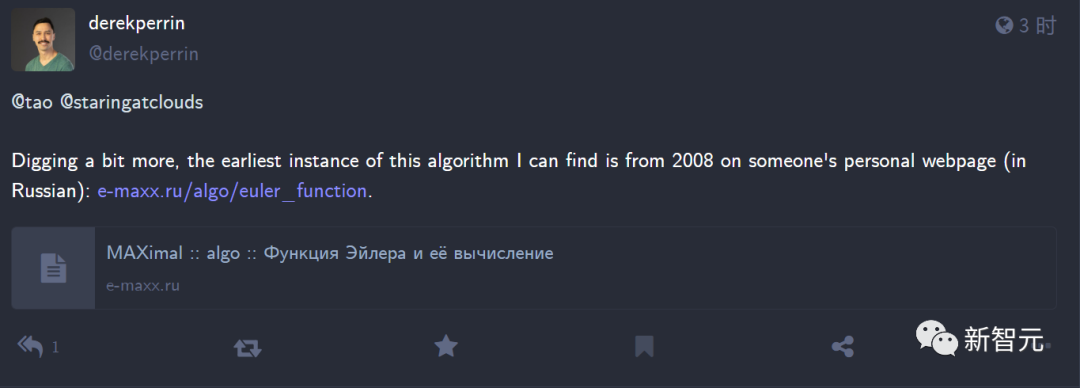1080x388 pixels.
Task: Share the post via share icon
Action: [842, 347]
